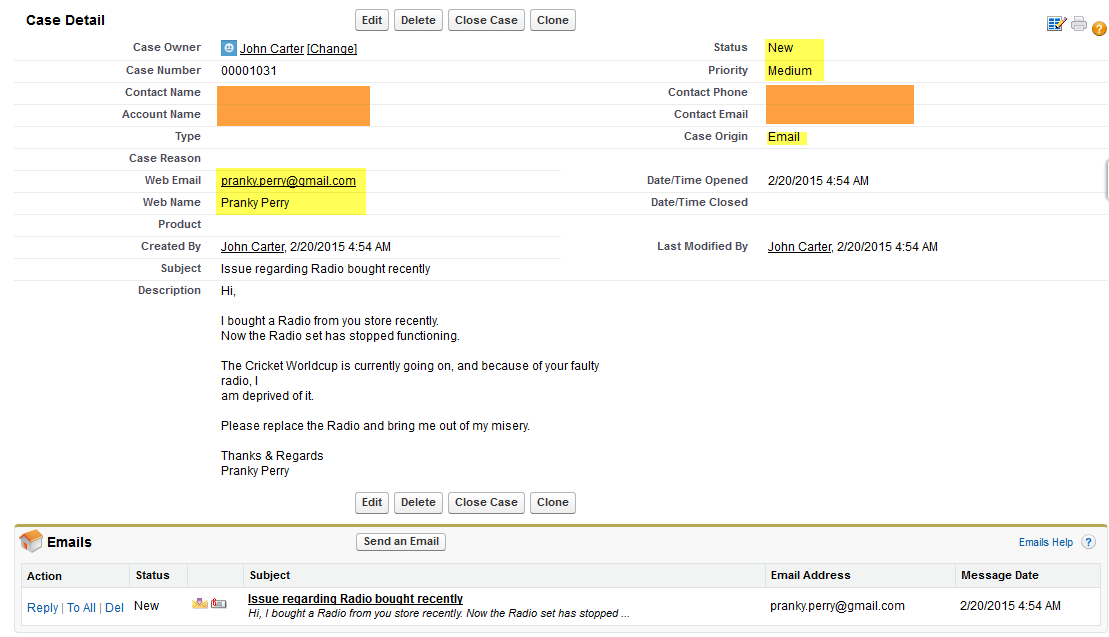Click the customize page layout icon

click(x=1057, y=24)
